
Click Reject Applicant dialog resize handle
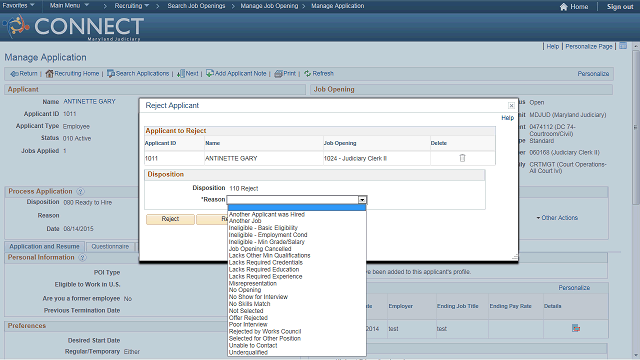coord(515,257)
